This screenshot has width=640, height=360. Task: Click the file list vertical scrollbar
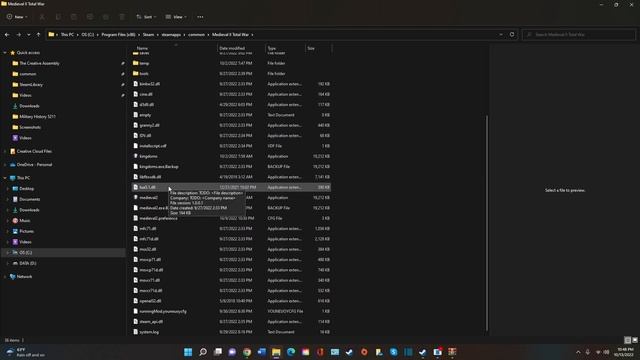coord(486,222)
